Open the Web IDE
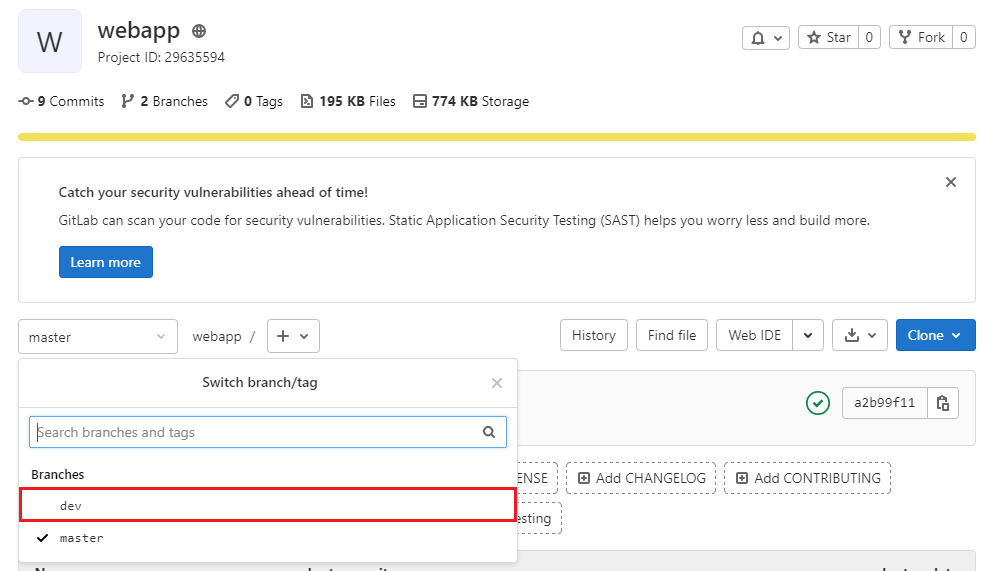 point(755,335)
